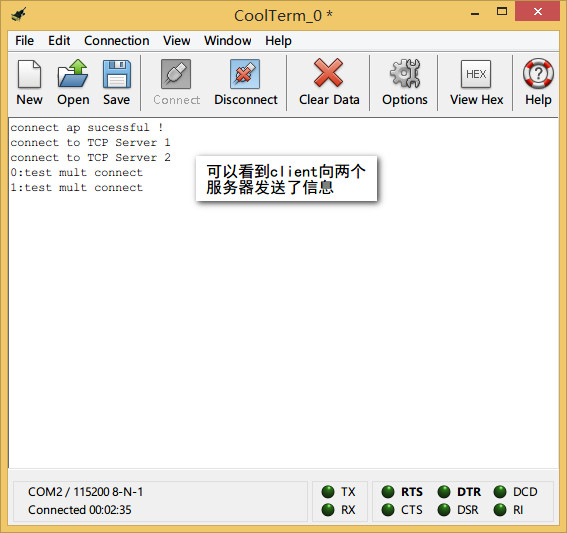Open the Window menu

click(x=228, y=40)
